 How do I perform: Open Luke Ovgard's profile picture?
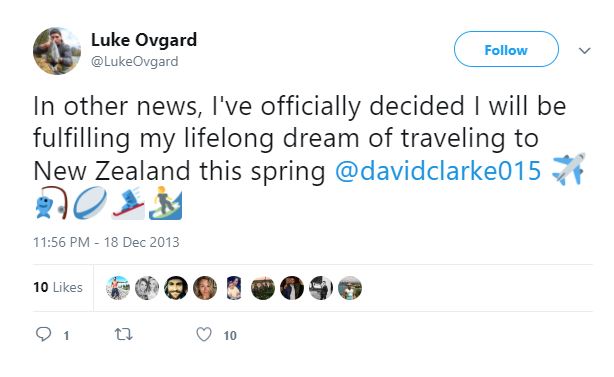click(x=57, y=51)
